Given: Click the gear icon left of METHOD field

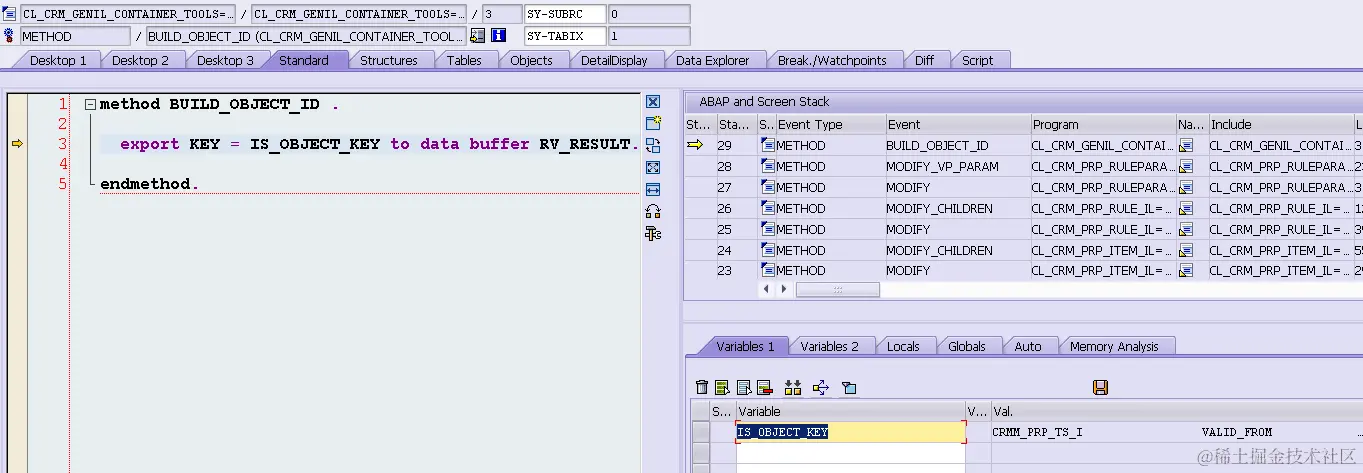Looking at the screenshot, I should pyautogui.click(x=9, y=36).
